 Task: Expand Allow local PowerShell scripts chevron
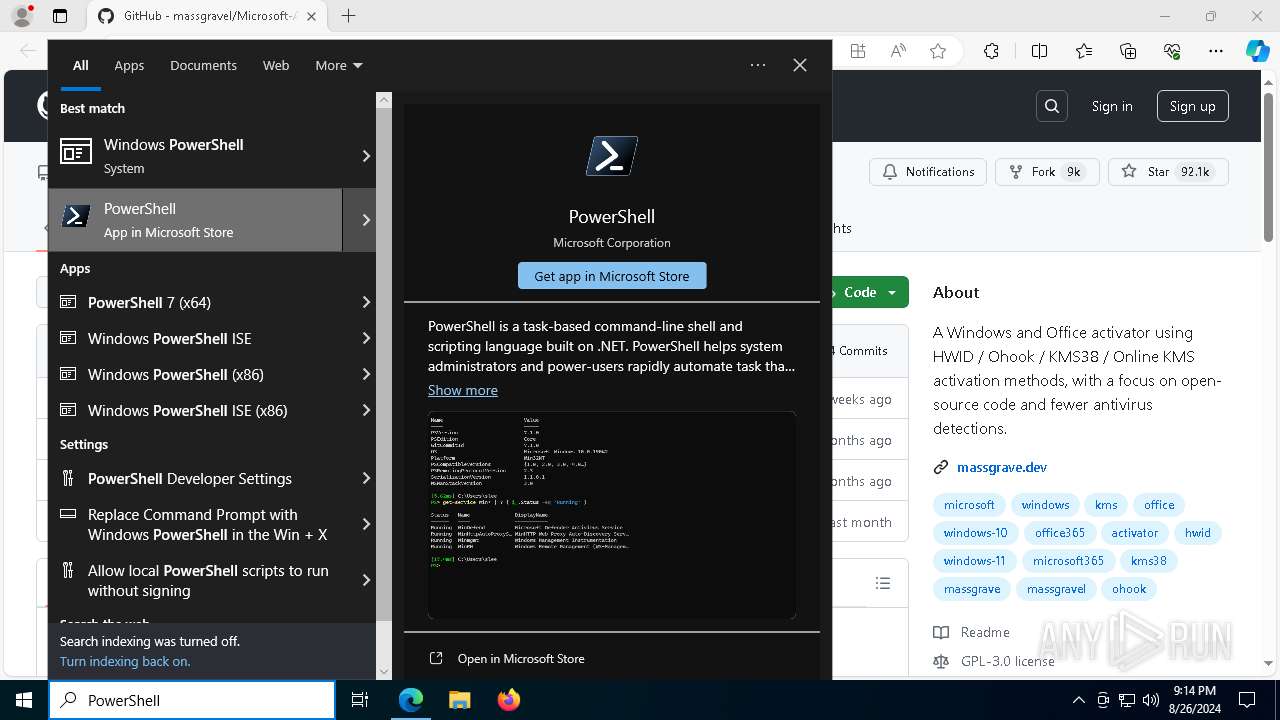tap(366, 580)
